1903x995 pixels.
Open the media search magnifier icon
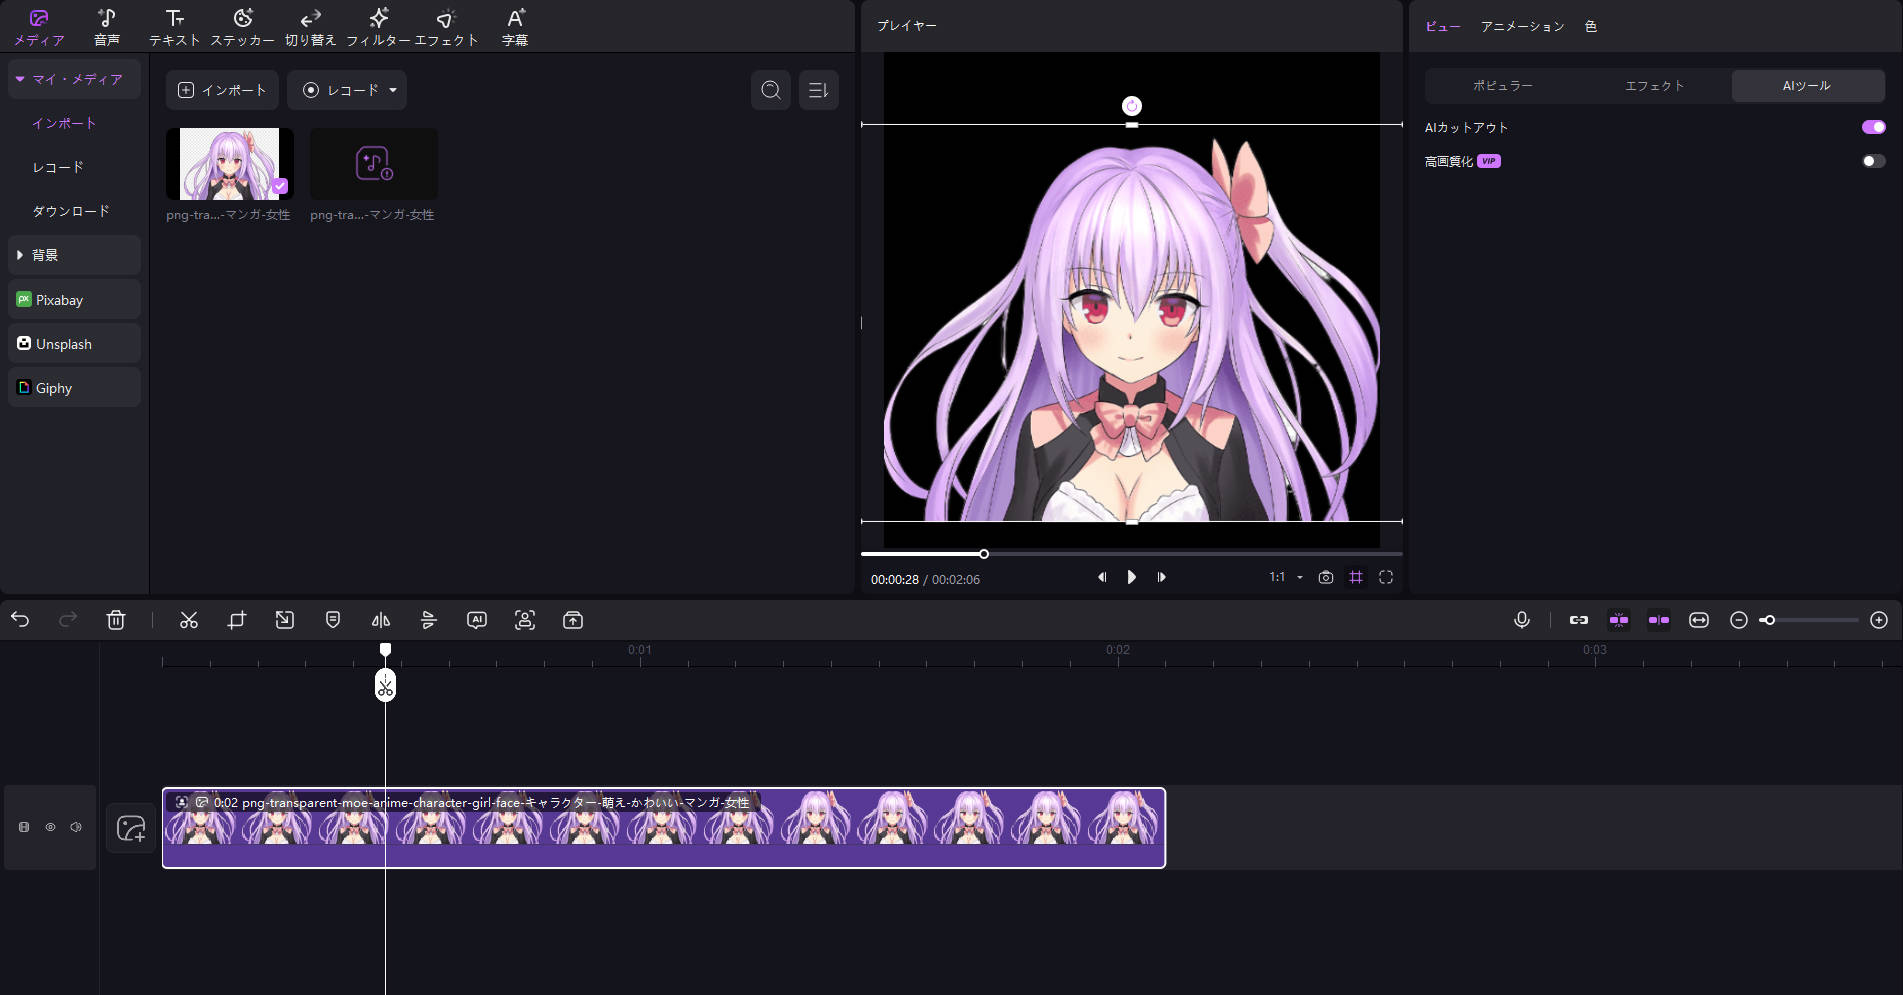770,90
